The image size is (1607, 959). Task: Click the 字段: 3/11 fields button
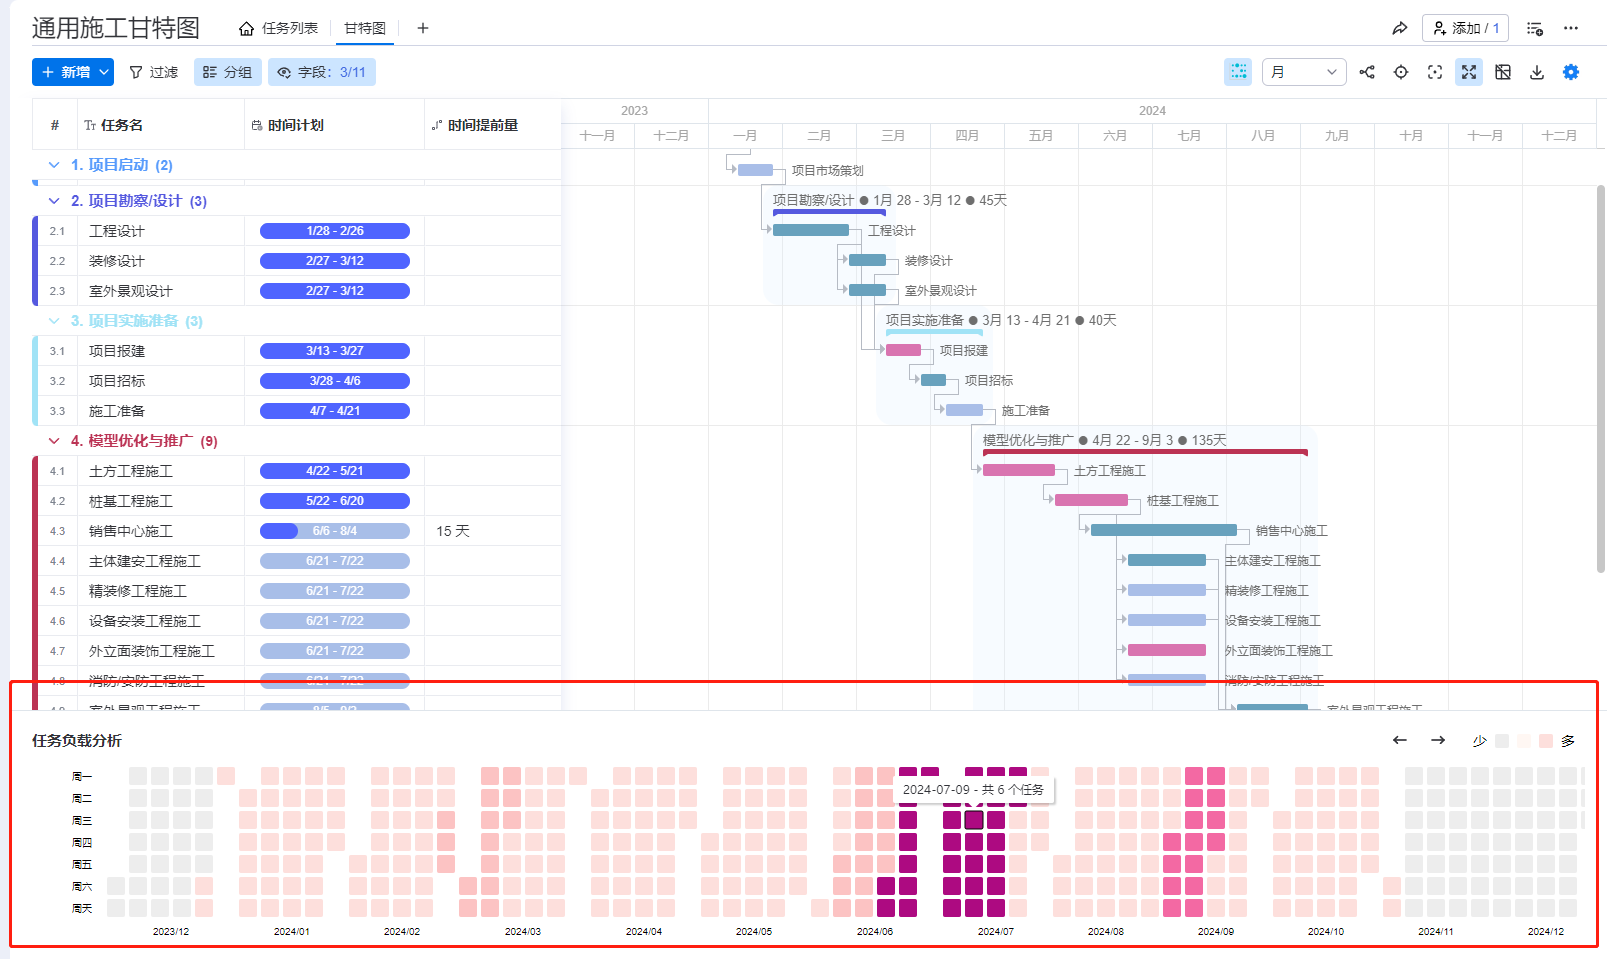pos(322,72)
